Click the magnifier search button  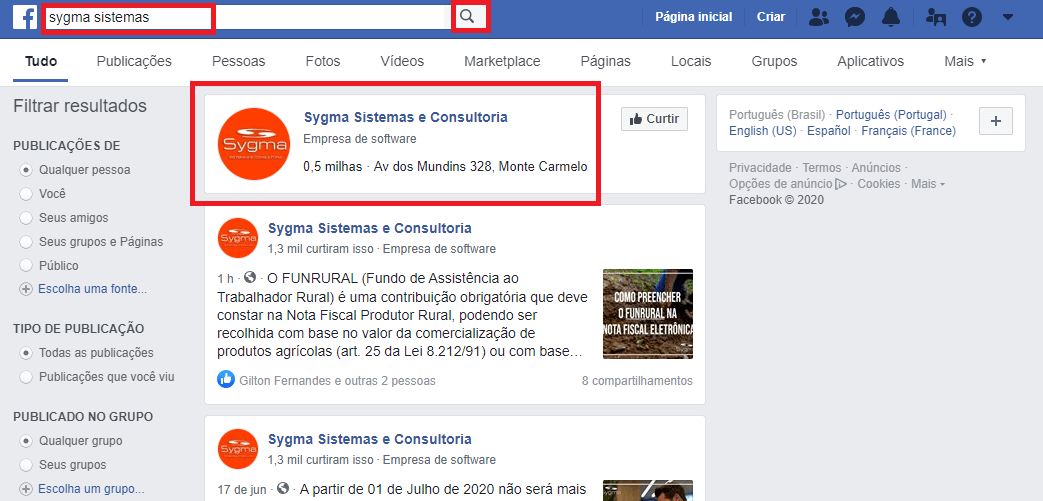coord(468,17)
